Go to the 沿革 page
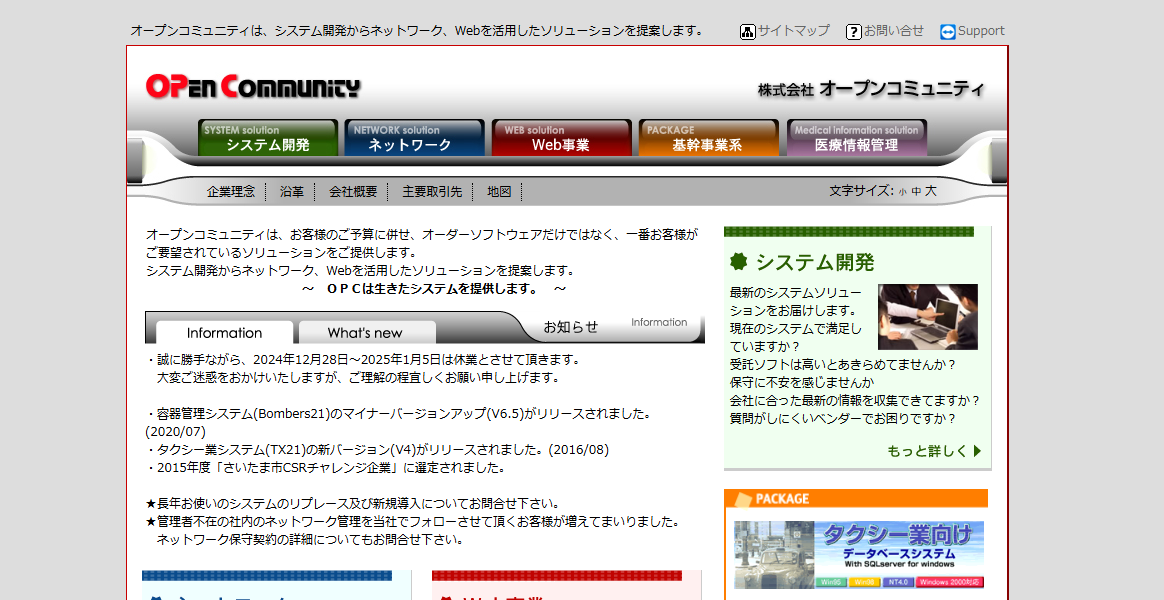The image size is (1164, 600). click(x=292, y=192)
